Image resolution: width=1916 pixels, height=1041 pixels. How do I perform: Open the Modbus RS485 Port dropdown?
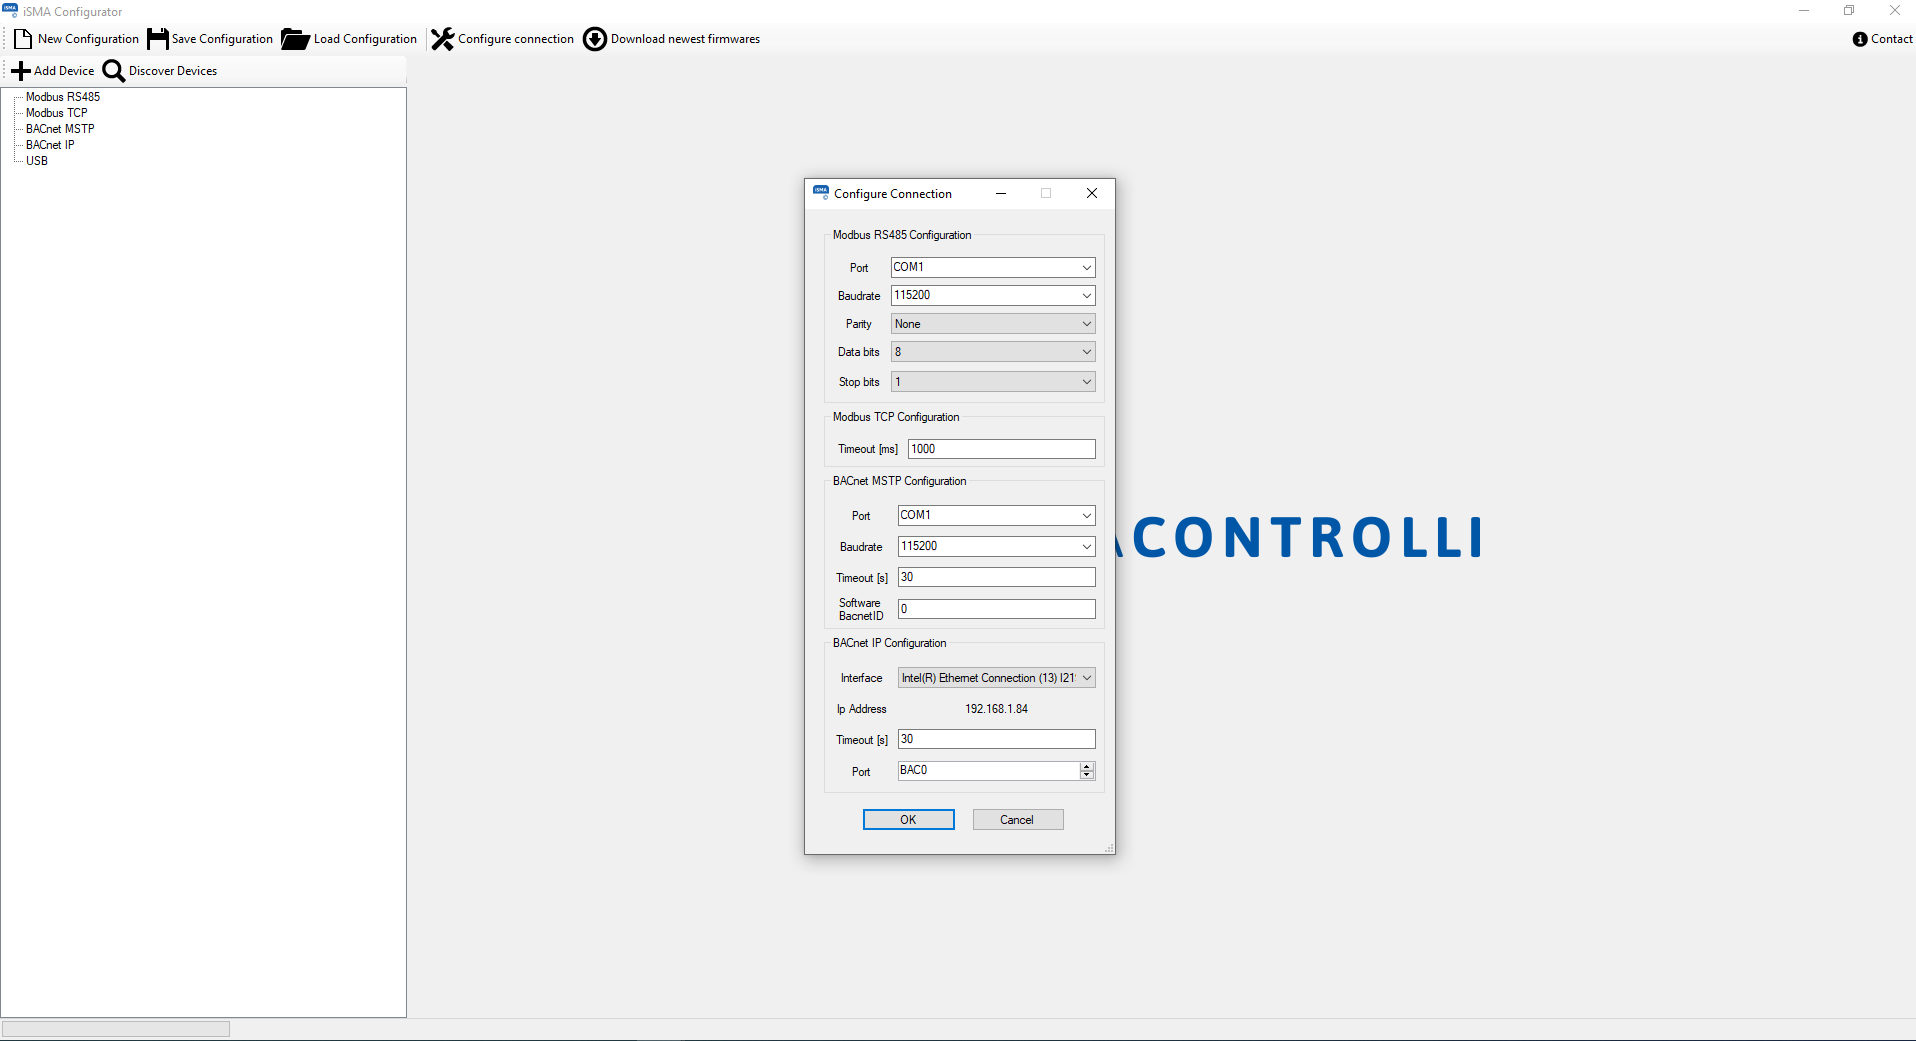coord(1086,268)
